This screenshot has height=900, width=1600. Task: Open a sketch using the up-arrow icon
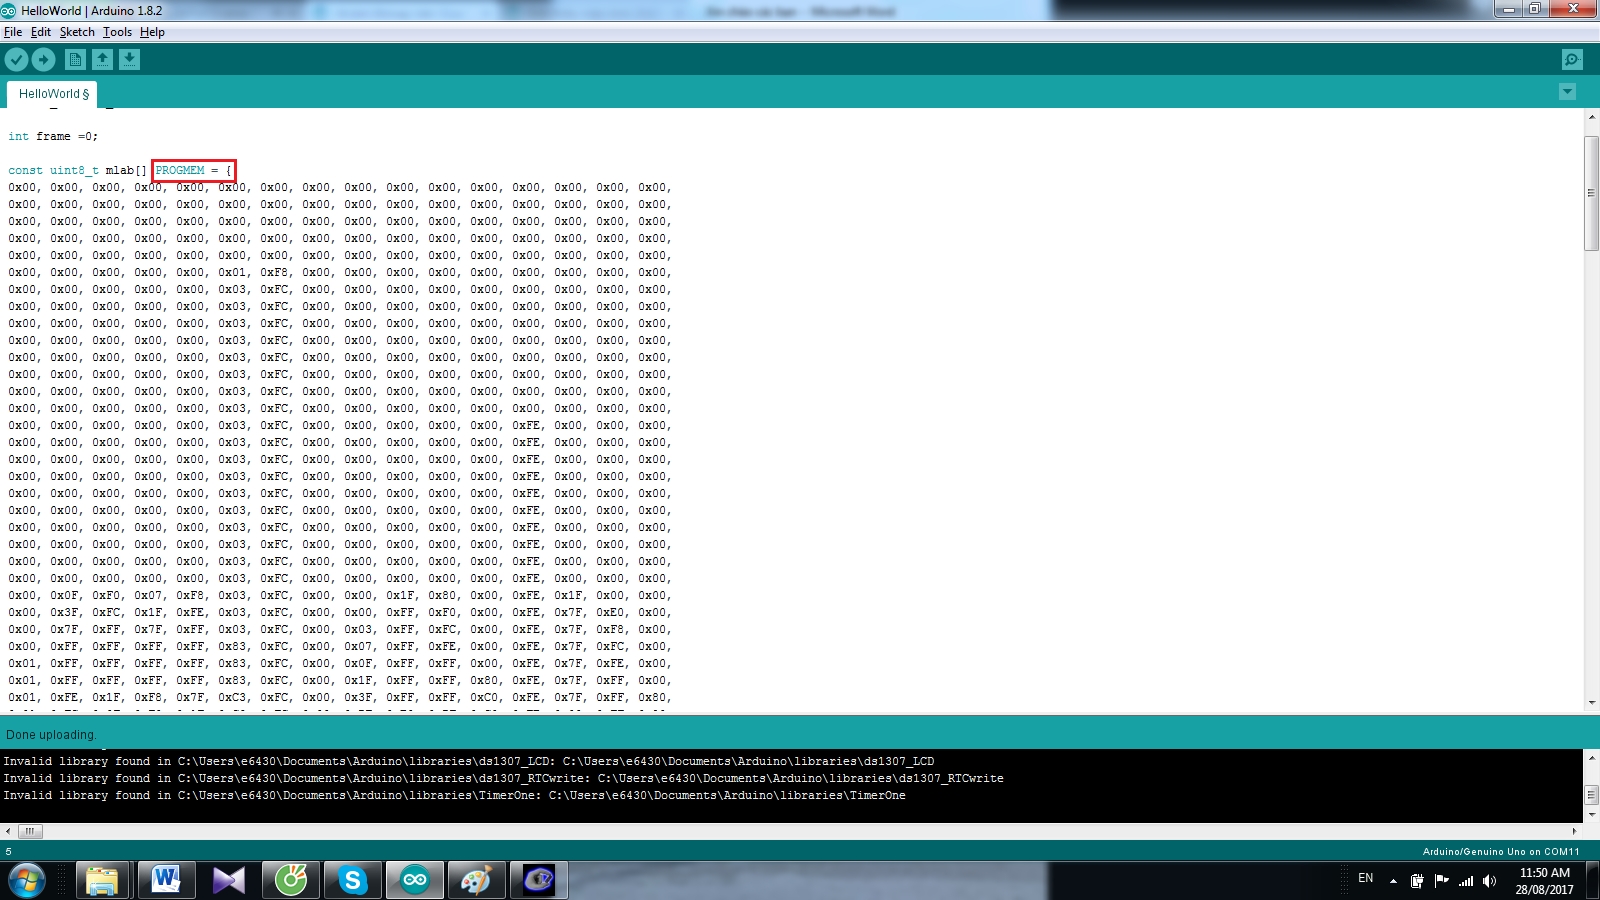coord(102,60)
